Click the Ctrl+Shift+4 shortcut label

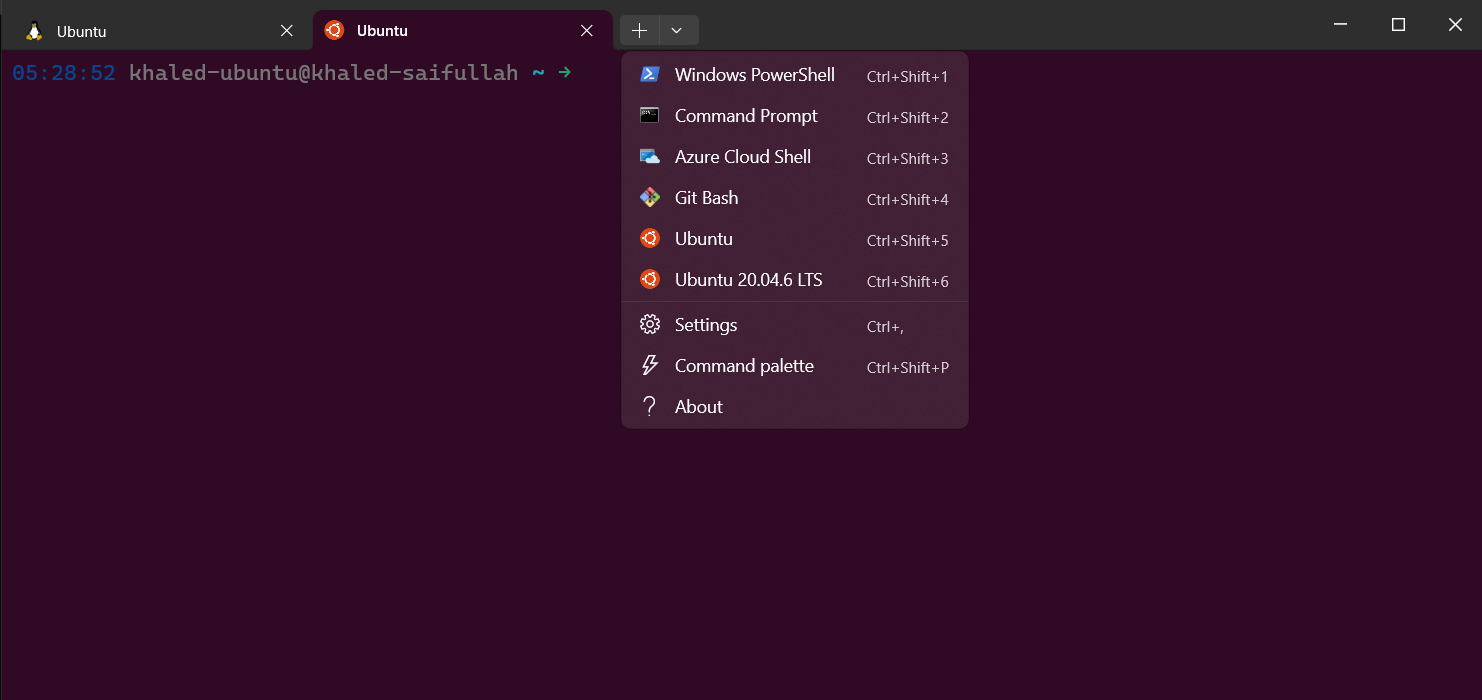[908, 200]
